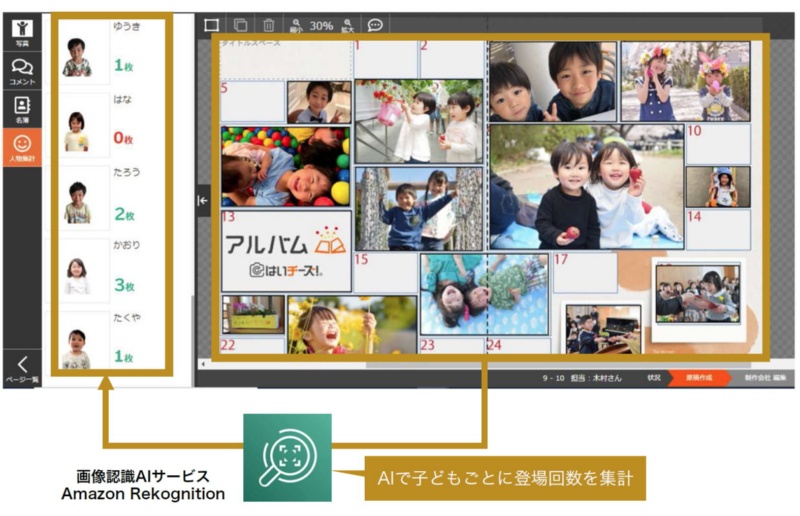Go back to ページ一覧 page list
The image size is (800, 516).
click(21, 369)
